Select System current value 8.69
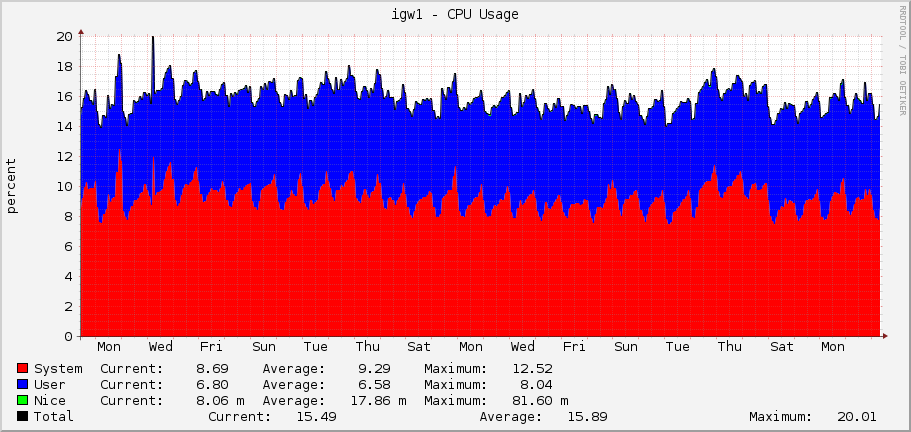Viewport: 911px width, 432px height. [x=212, y=369]
